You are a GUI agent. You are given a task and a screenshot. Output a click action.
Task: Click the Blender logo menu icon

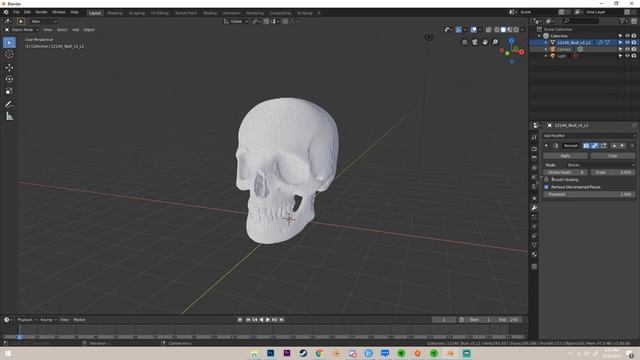pyautogui.click(x=6, y=12)
